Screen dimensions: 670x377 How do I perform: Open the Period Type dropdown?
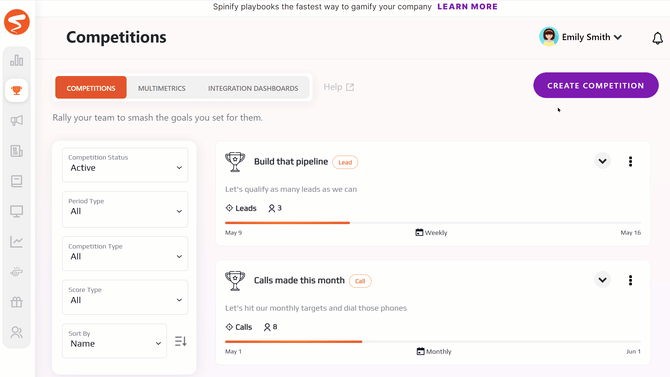[x=125, y=209]
